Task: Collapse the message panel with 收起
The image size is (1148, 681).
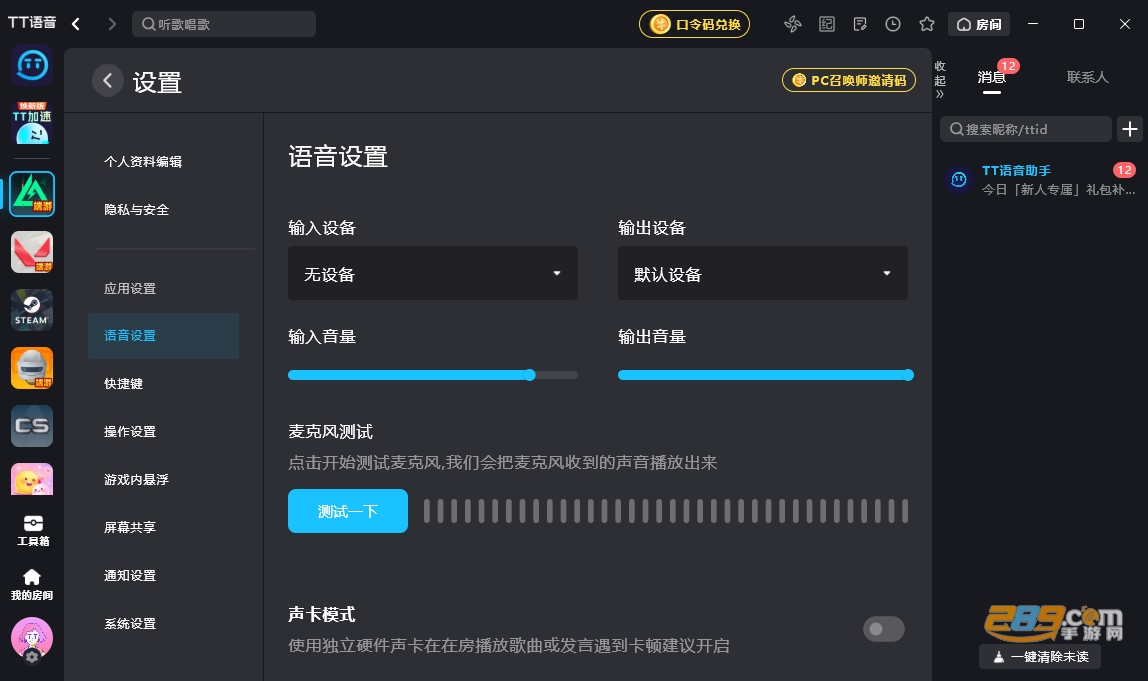Action: coord(940,80)
